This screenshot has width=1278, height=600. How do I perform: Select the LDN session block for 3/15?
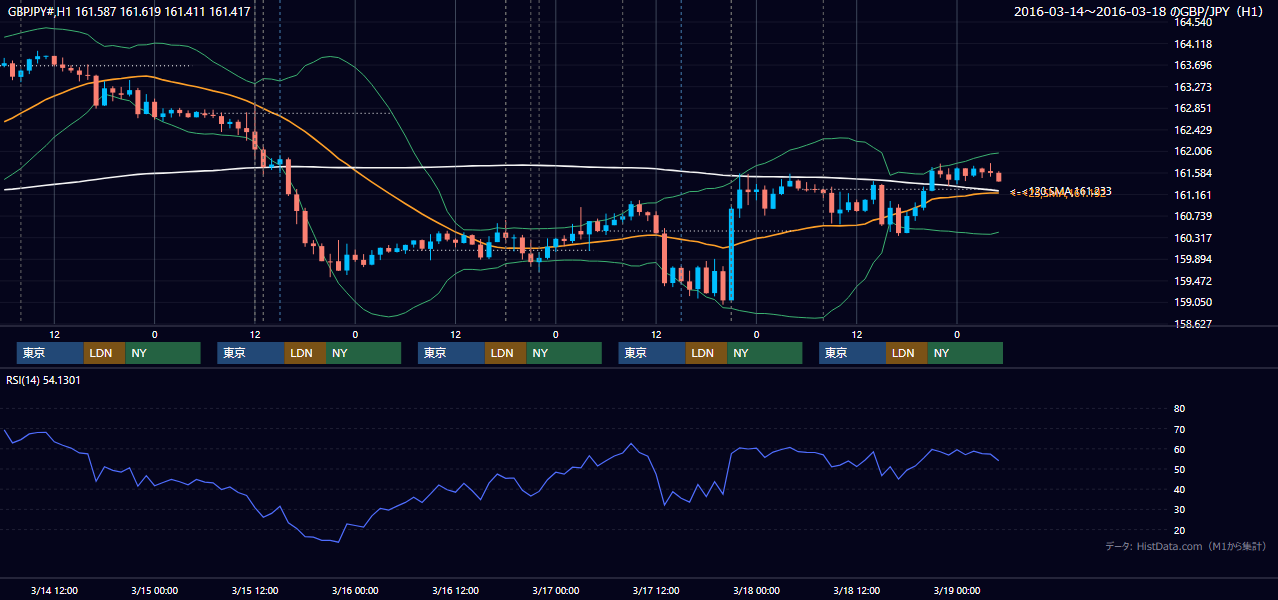click(x=305, y=353)
